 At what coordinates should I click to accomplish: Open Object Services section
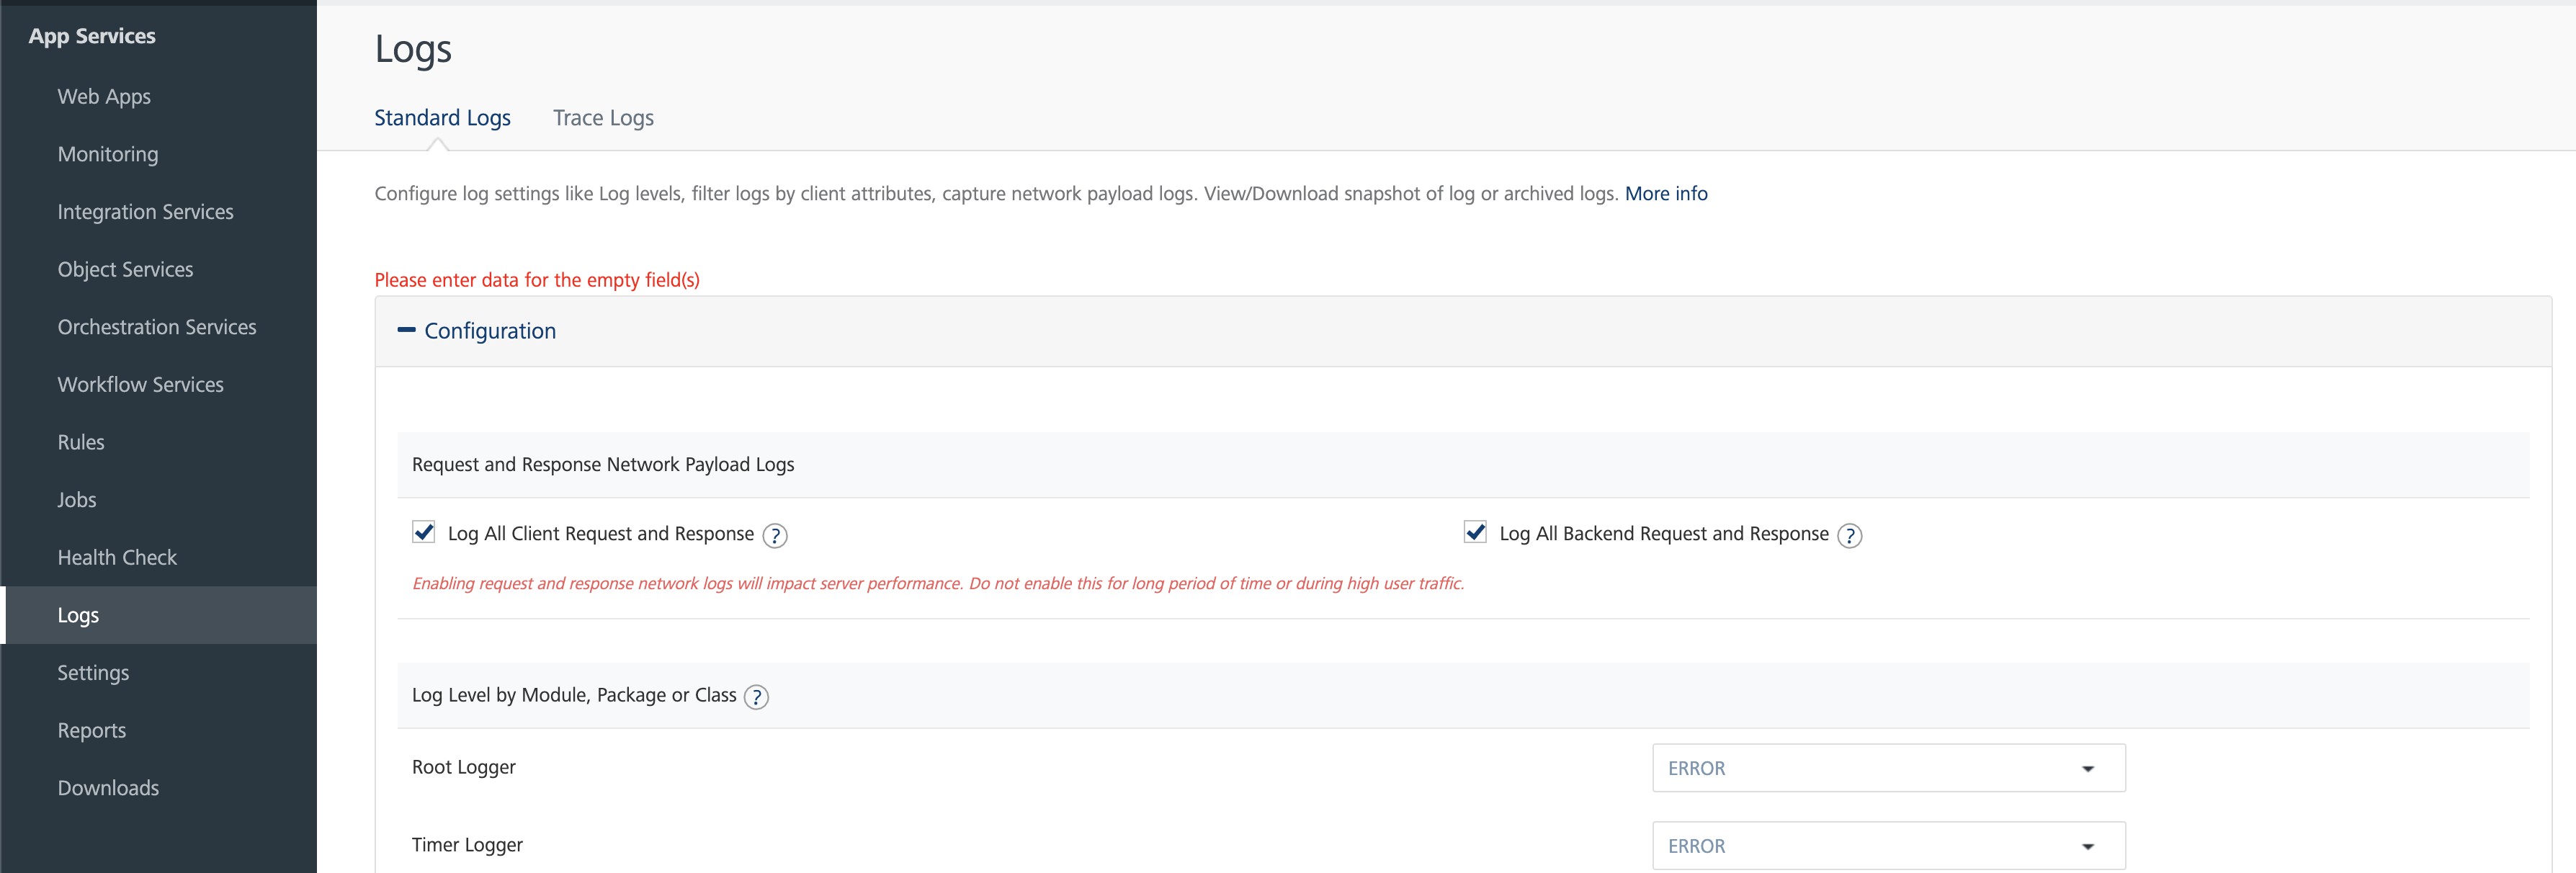125,270
